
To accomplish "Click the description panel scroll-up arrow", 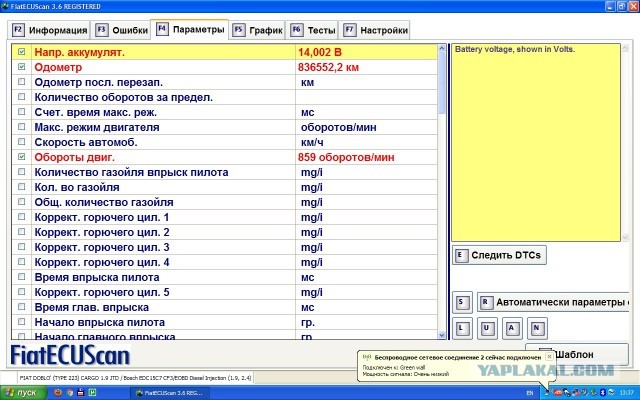I will [x=624, y=49].
